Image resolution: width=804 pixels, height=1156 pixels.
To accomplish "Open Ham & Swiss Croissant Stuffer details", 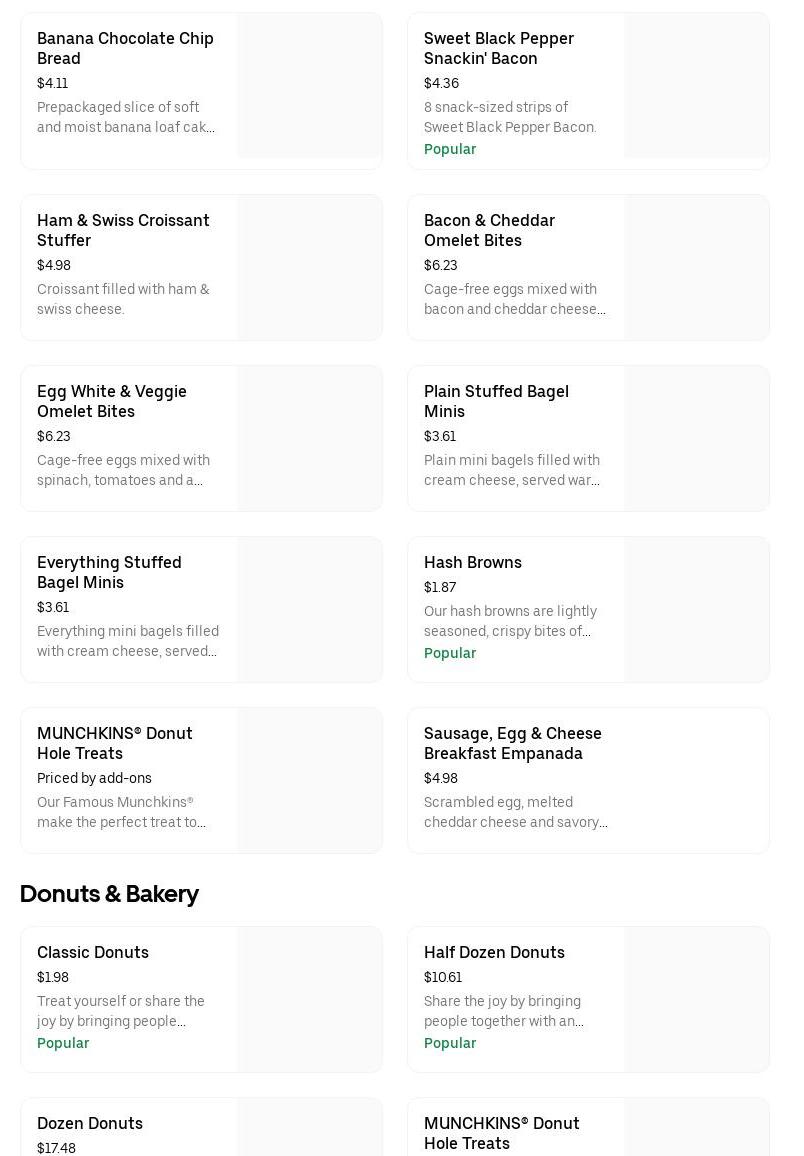I will (x=123, y=230).
